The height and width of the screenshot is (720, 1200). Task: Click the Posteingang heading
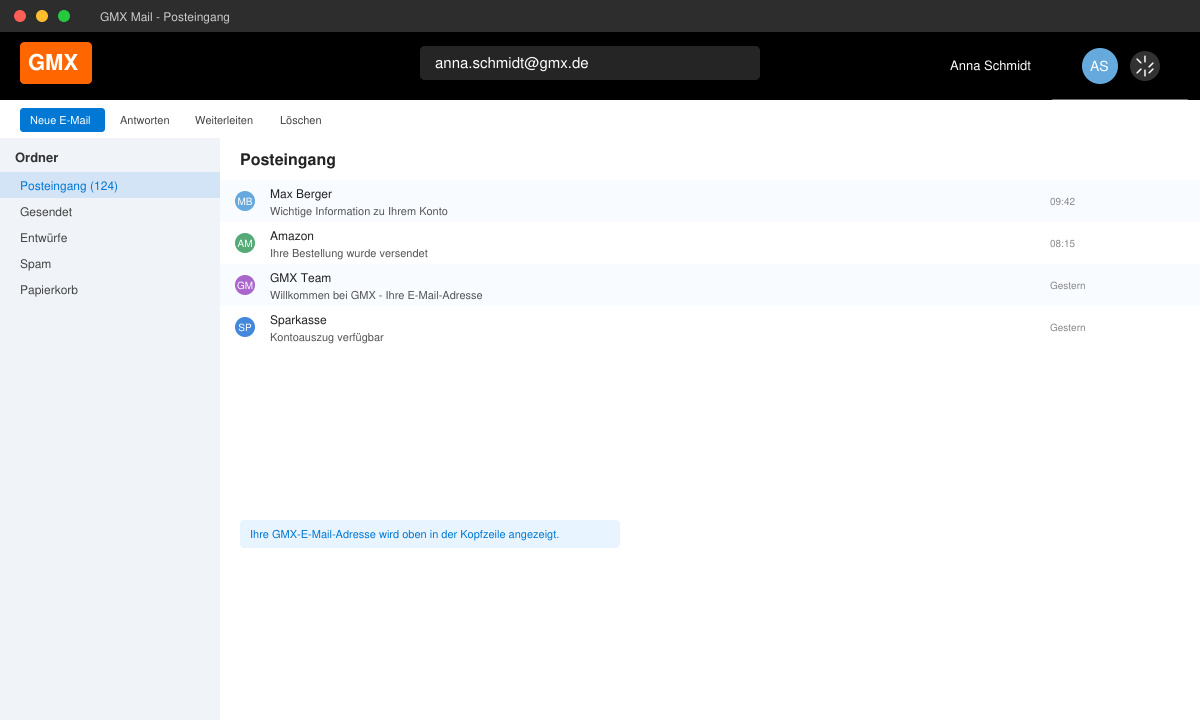(288, 160)
